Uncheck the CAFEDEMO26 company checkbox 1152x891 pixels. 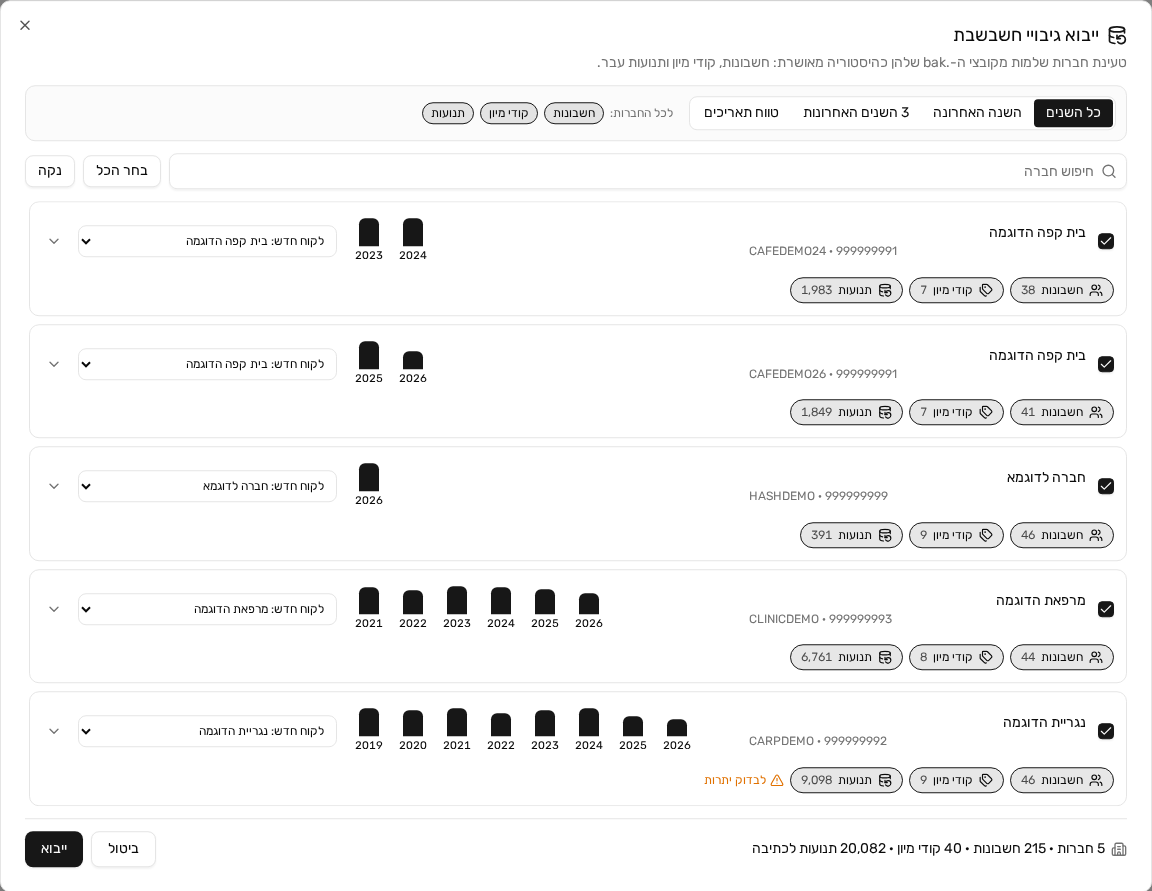click(x=1106, y=364)
